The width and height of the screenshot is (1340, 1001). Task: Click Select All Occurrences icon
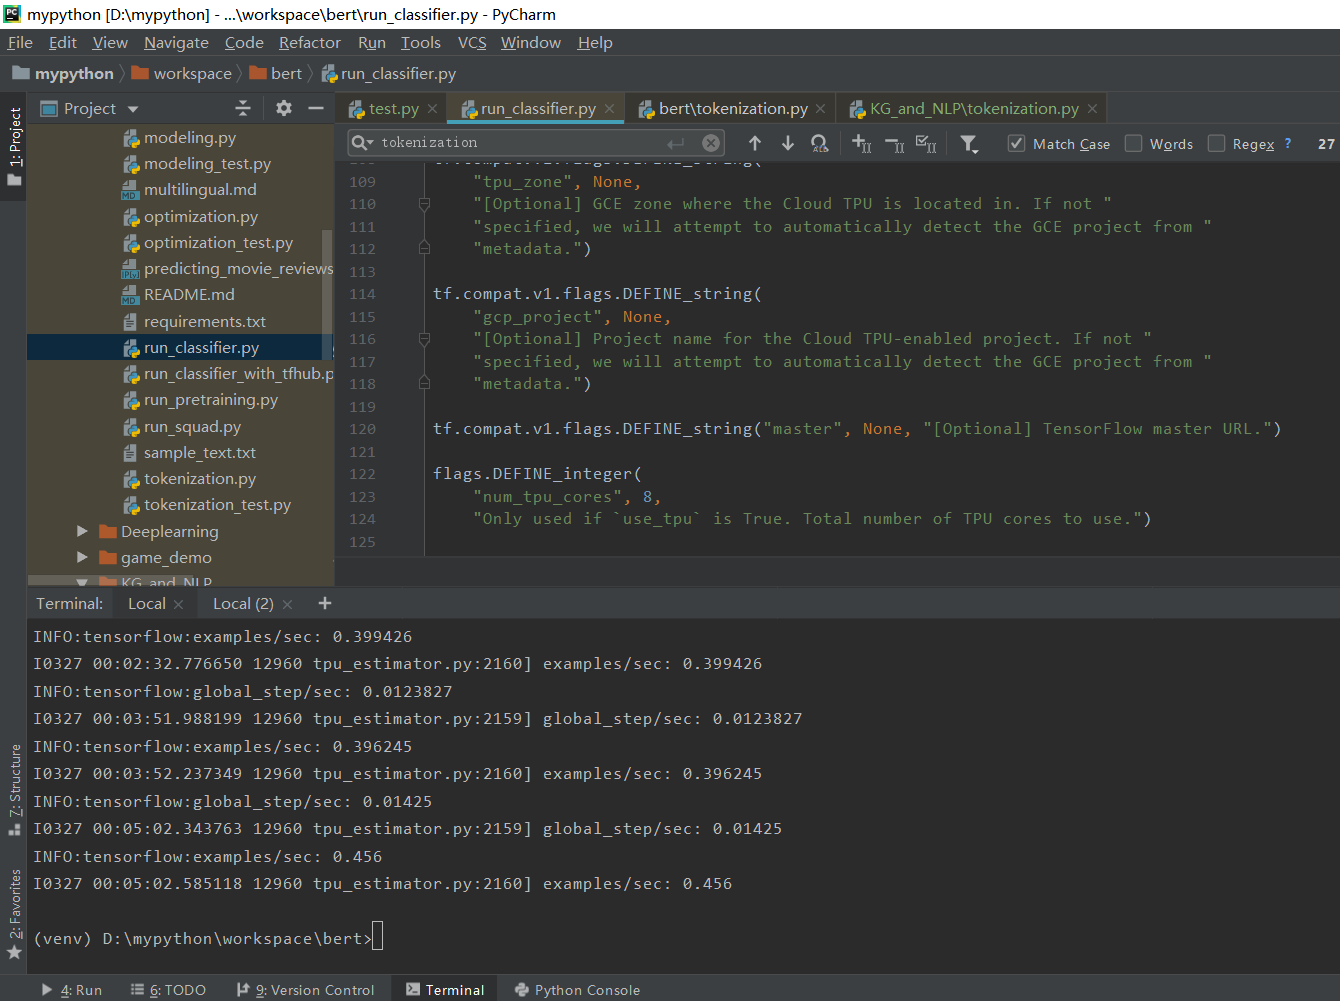point(926,143)
